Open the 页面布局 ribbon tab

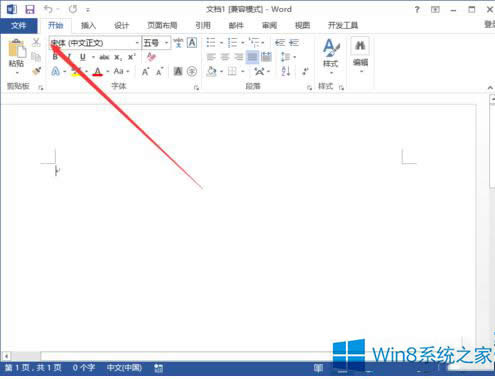162,25
